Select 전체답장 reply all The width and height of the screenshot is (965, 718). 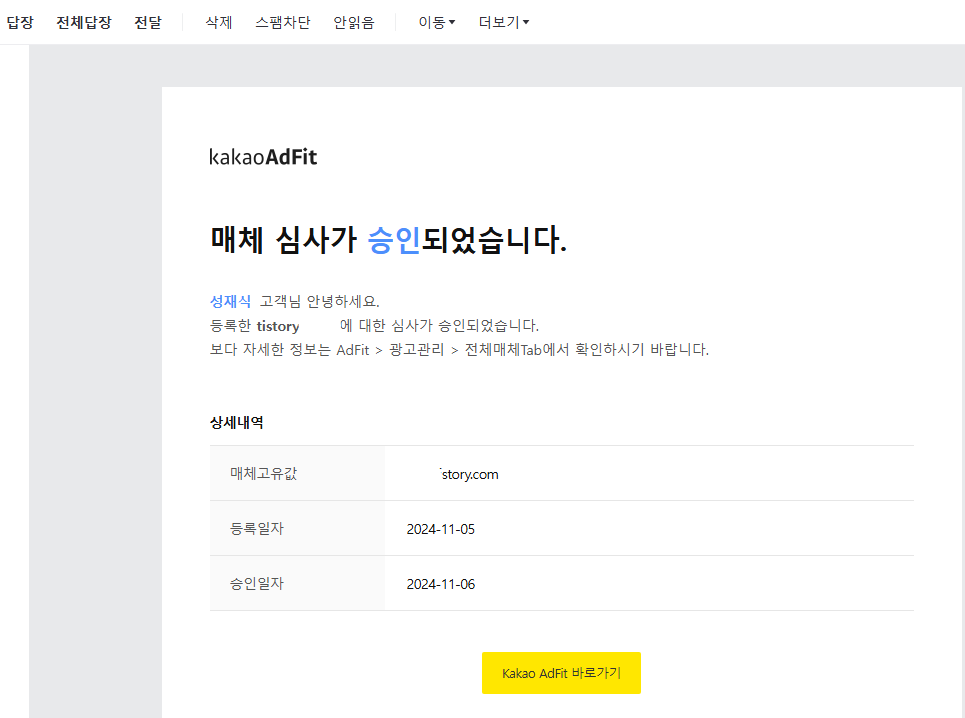pos(84,23)
